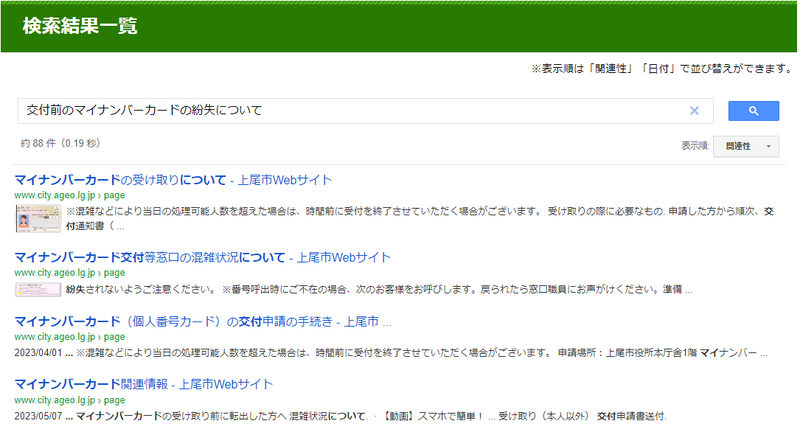800x432 pixels.
Task: Click the URL under the 交付申請の手続き result
Action: 69,336
